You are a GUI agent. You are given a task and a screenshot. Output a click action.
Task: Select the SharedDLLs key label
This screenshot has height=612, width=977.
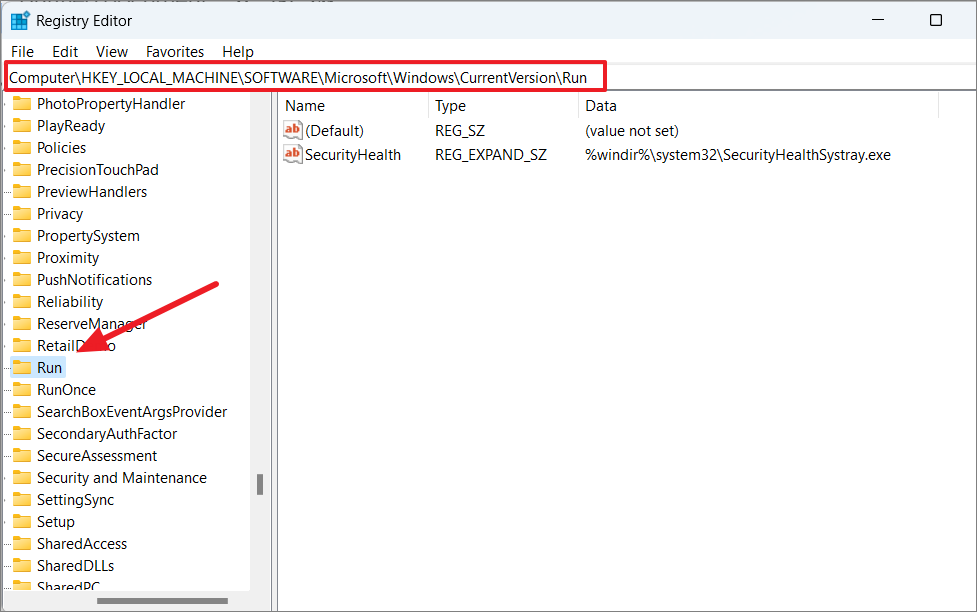click(75, 566)
